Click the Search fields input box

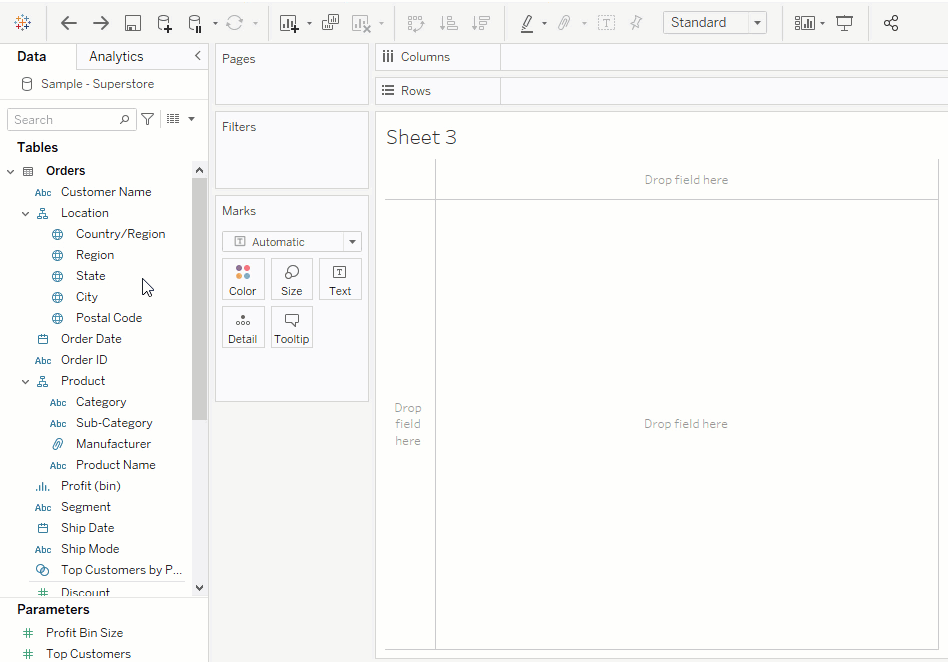(65, 120)
